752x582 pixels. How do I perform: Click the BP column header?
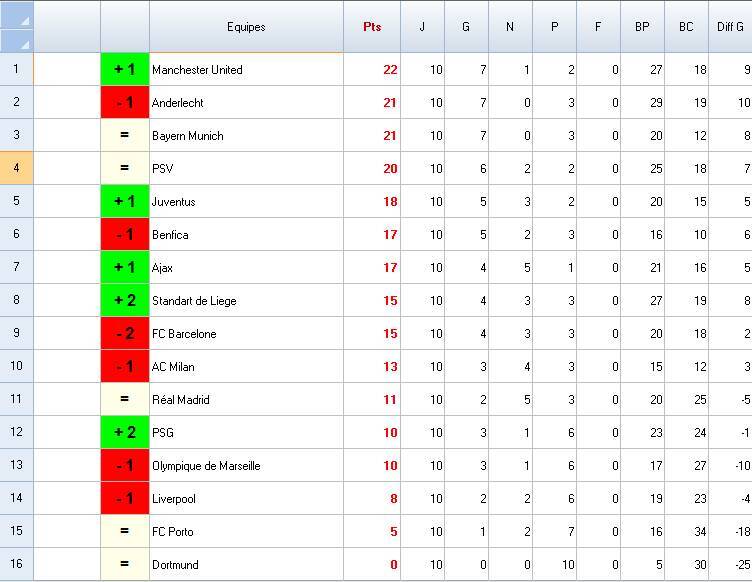[x=642, y=27]
